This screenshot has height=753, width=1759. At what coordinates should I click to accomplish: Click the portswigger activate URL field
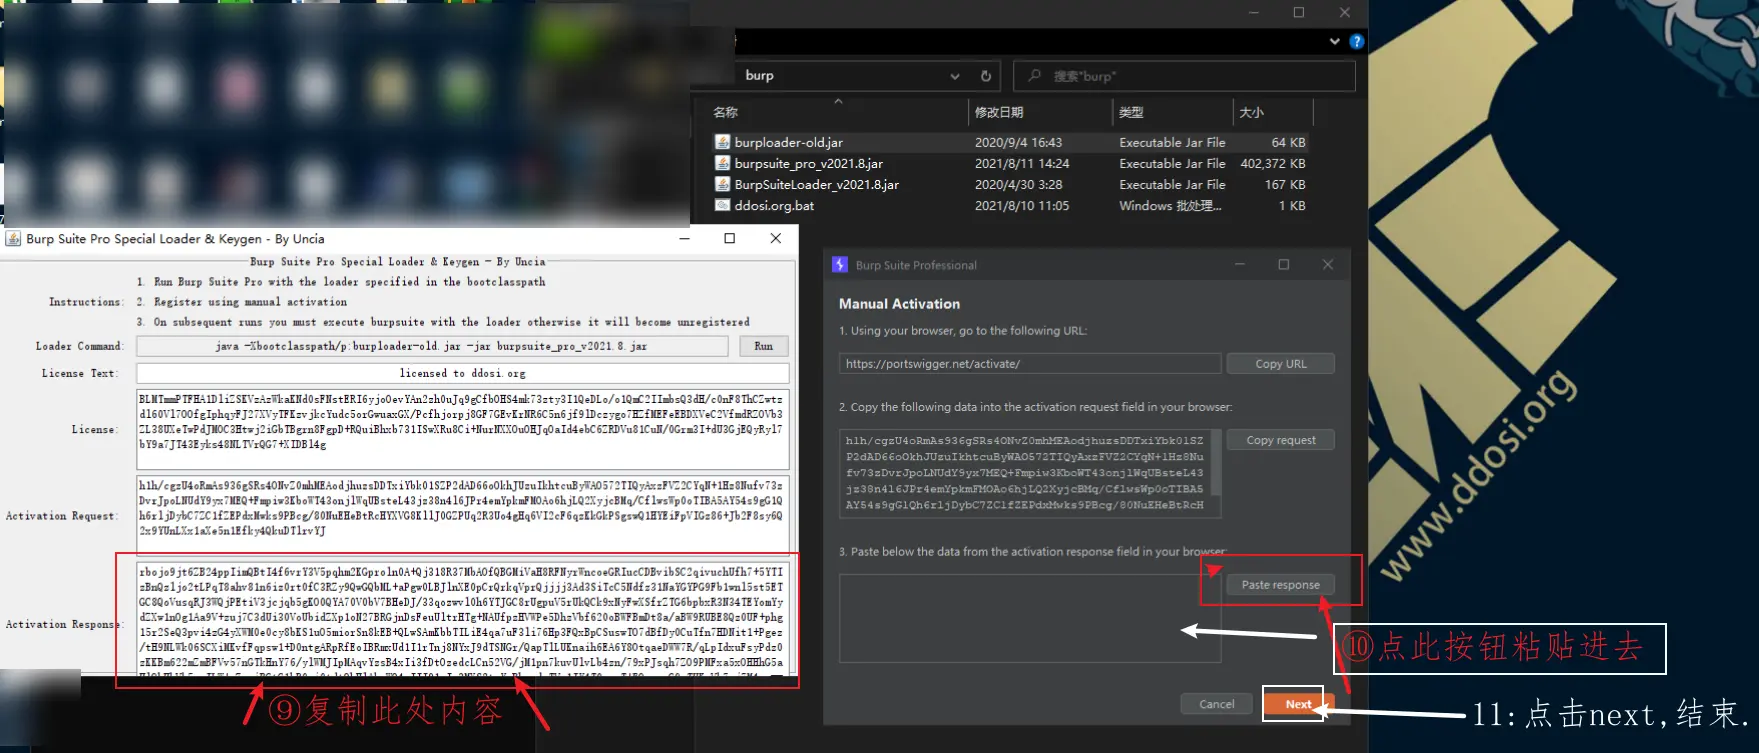[x=1030, y=364]
